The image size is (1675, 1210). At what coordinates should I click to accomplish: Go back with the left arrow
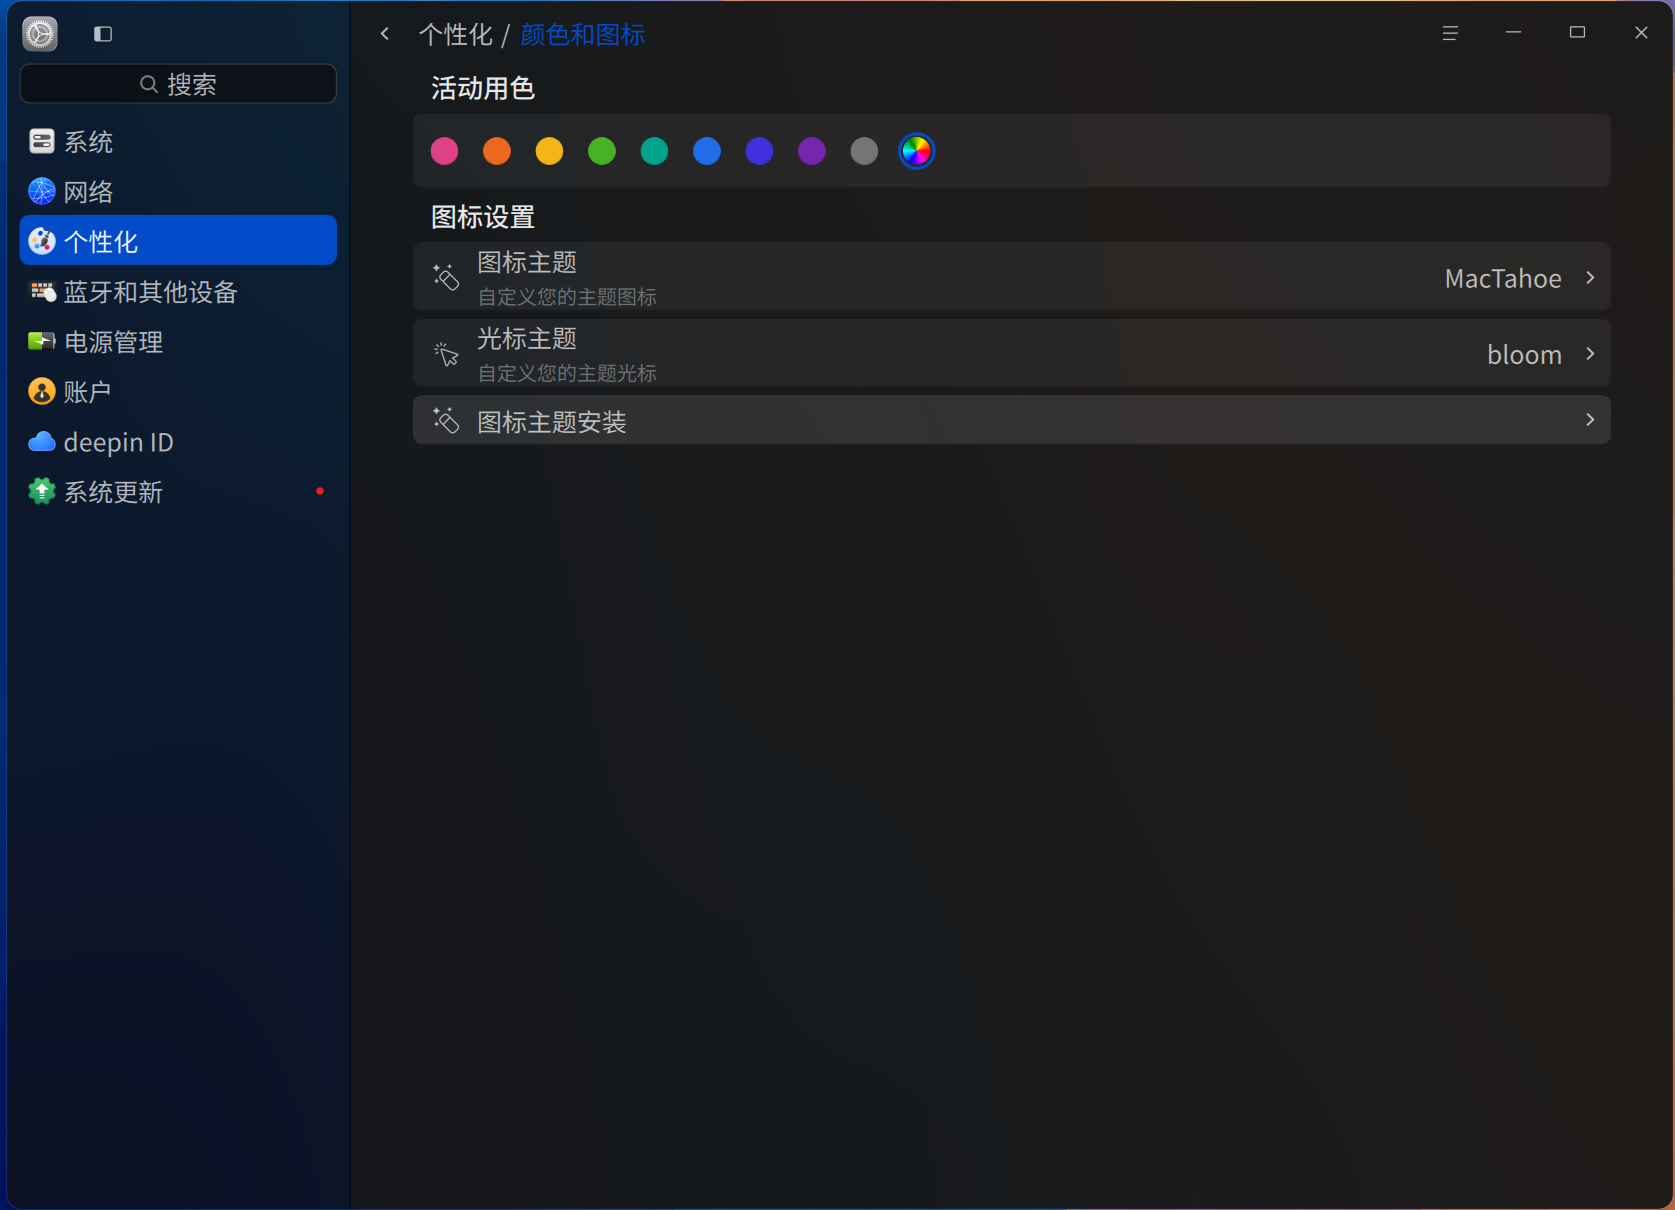point(385,34)
